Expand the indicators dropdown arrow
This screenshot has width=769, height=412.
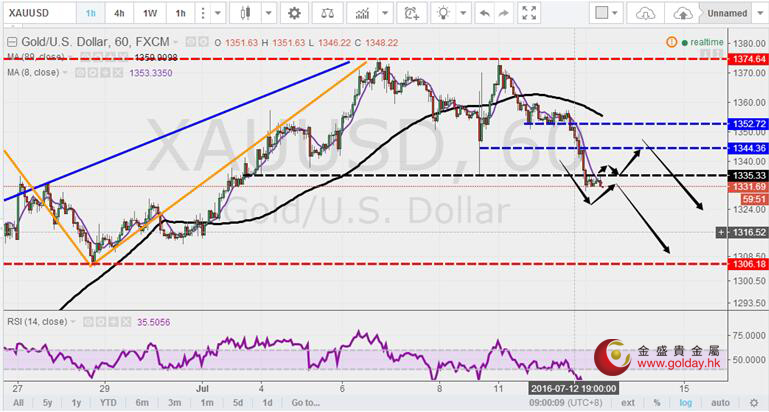(x=385, y=13)
